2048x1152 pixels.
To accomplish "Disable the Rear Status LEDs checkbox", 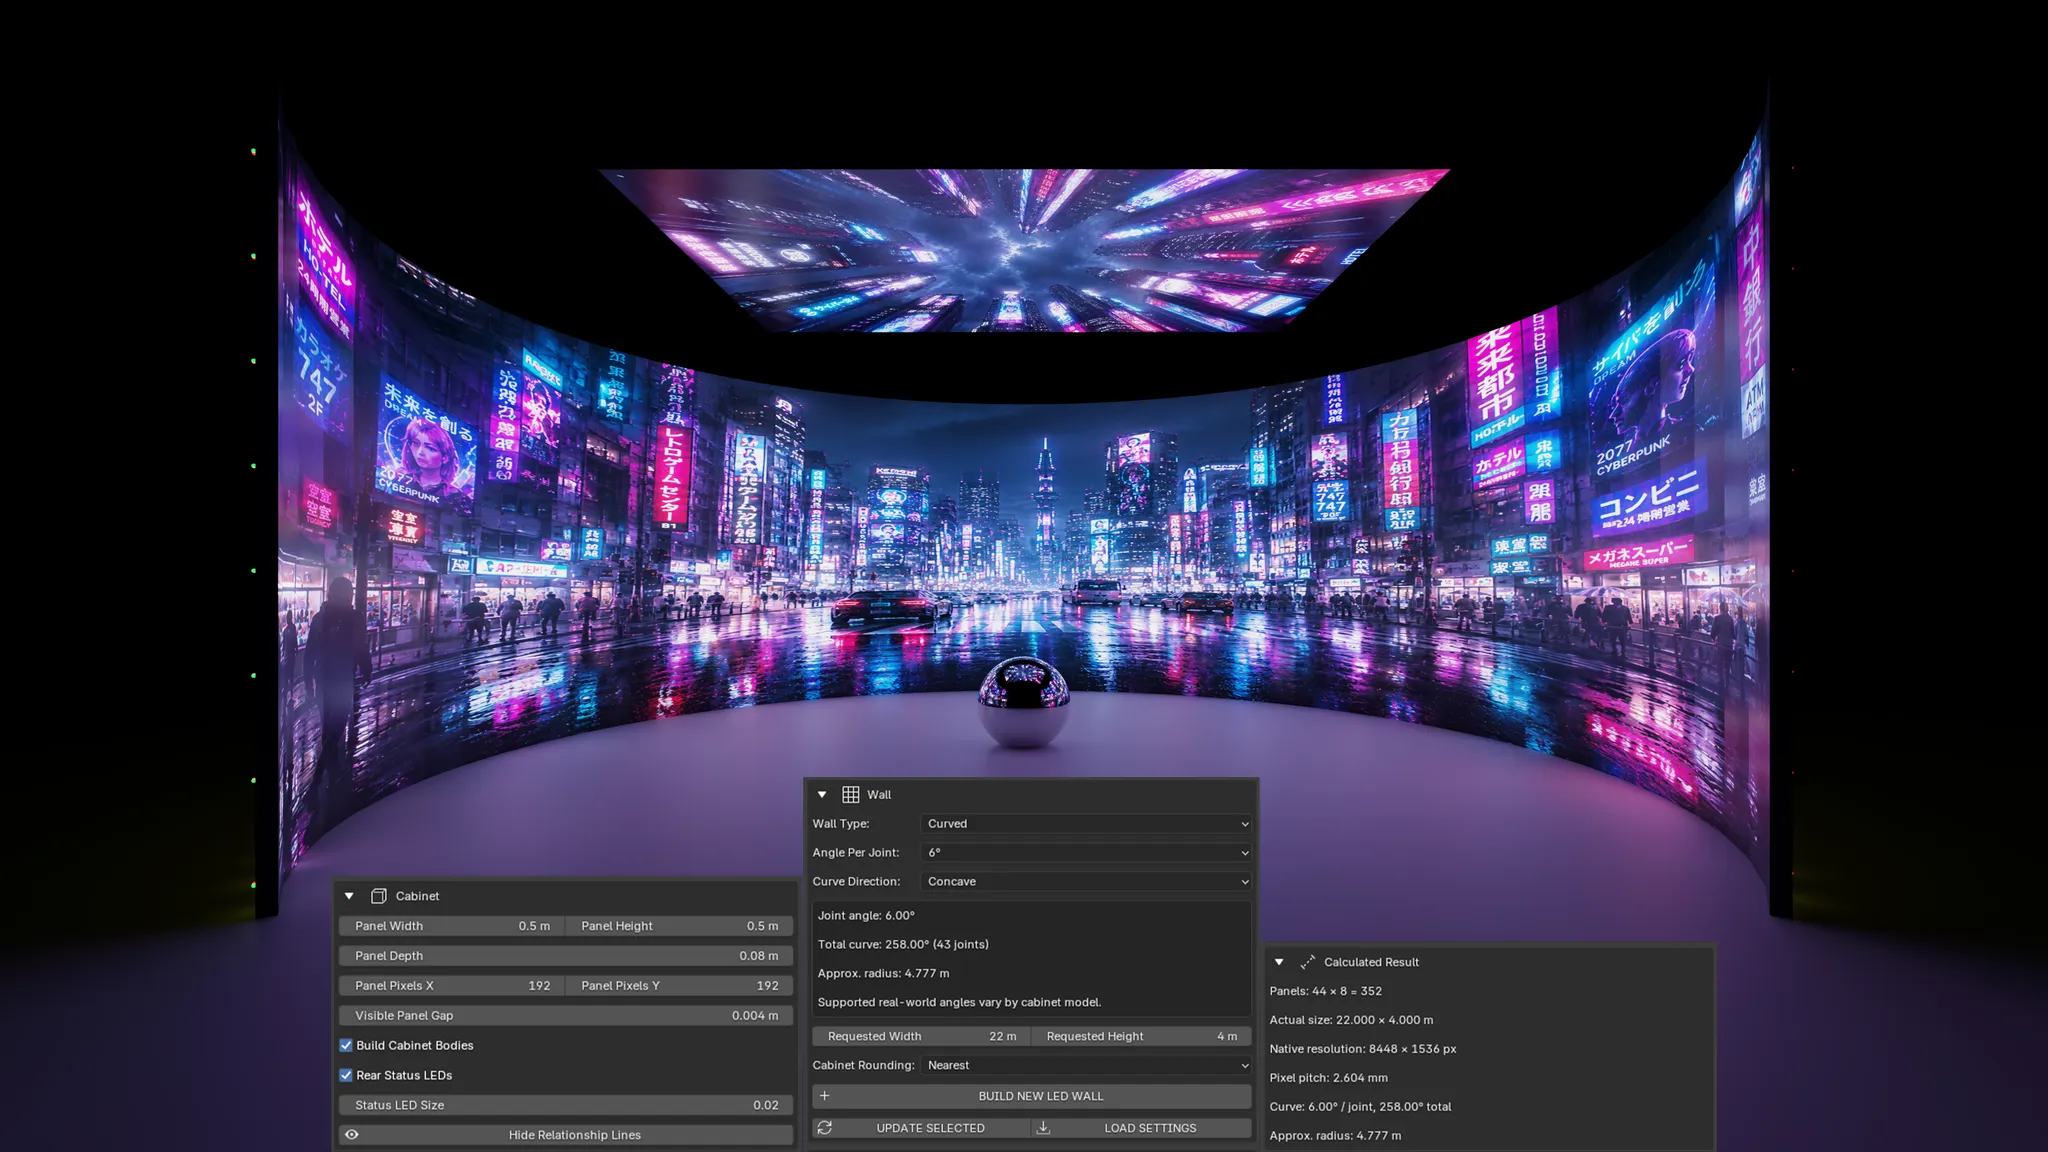I will pos(346,1076).
